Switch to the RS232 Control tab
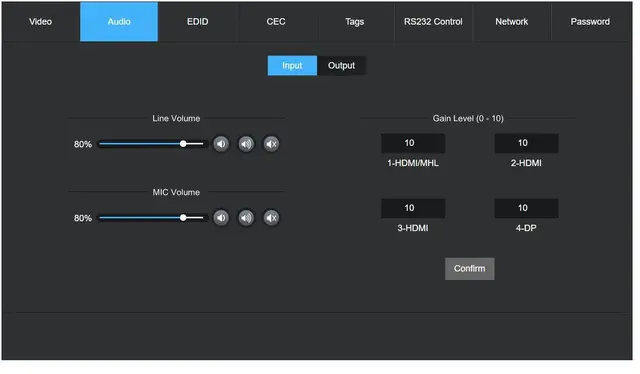The image size is (640, 374). point(433,22)
